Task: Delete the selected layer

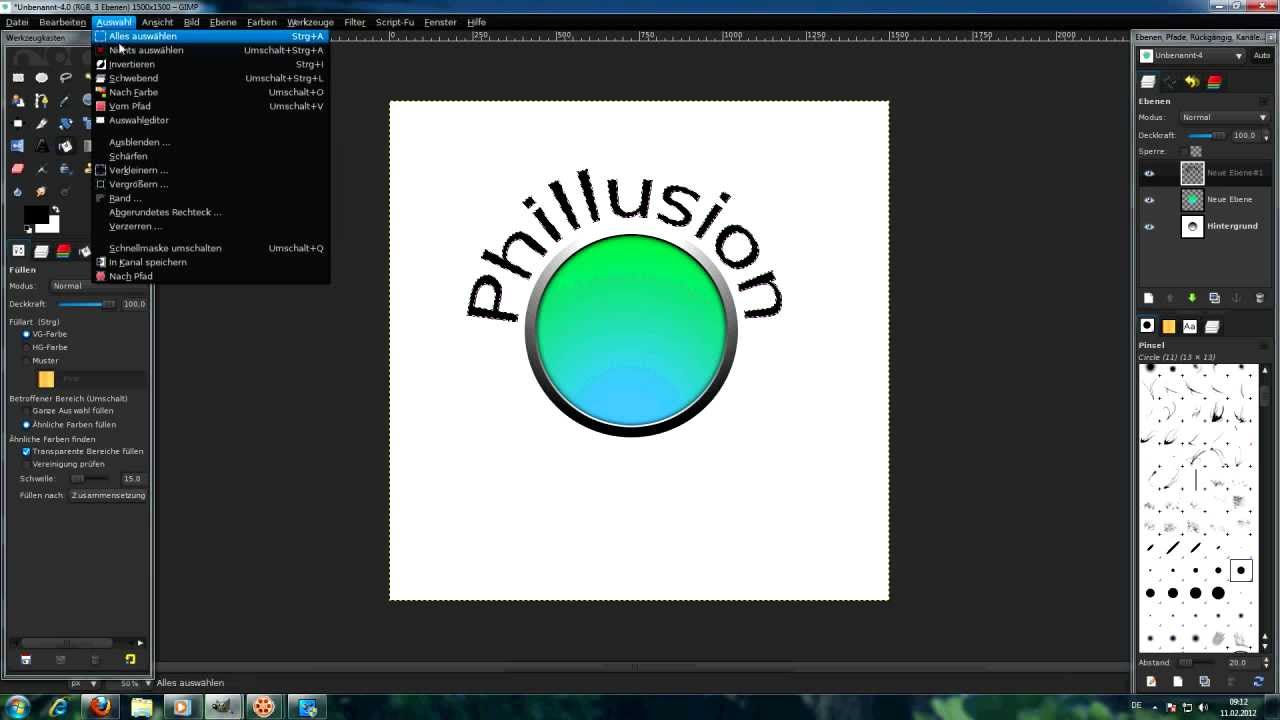Action: click(1258, 298)
